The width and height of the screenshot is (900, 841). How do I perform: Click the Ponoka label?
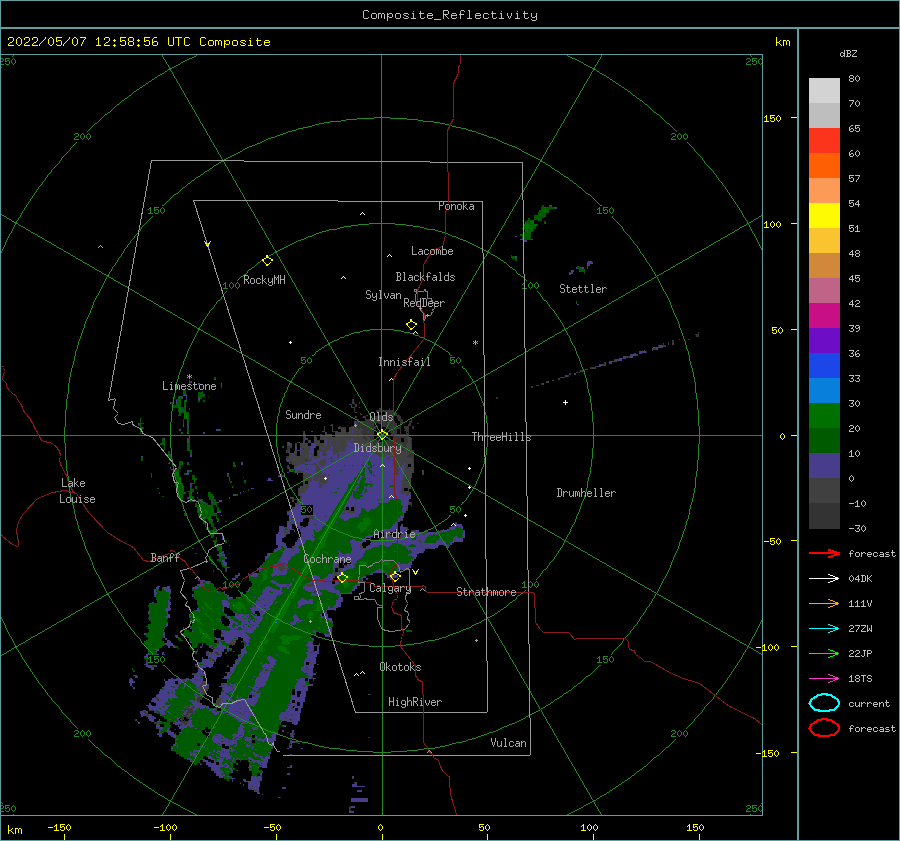[x=456, y=206]
